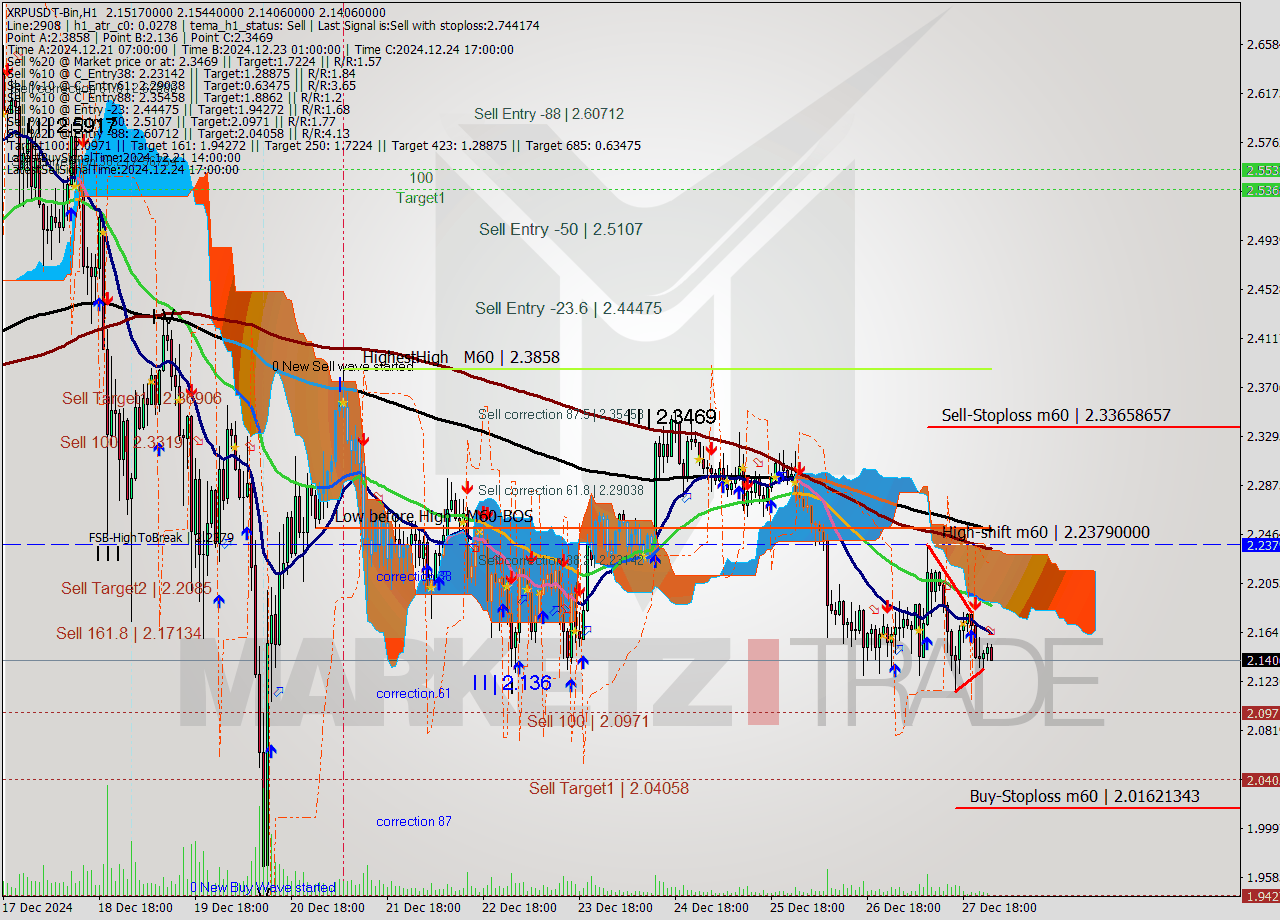Click the blue 2.237 price axis tag
Viewport: 1280px width, 920px height.
coord(1260,545)
